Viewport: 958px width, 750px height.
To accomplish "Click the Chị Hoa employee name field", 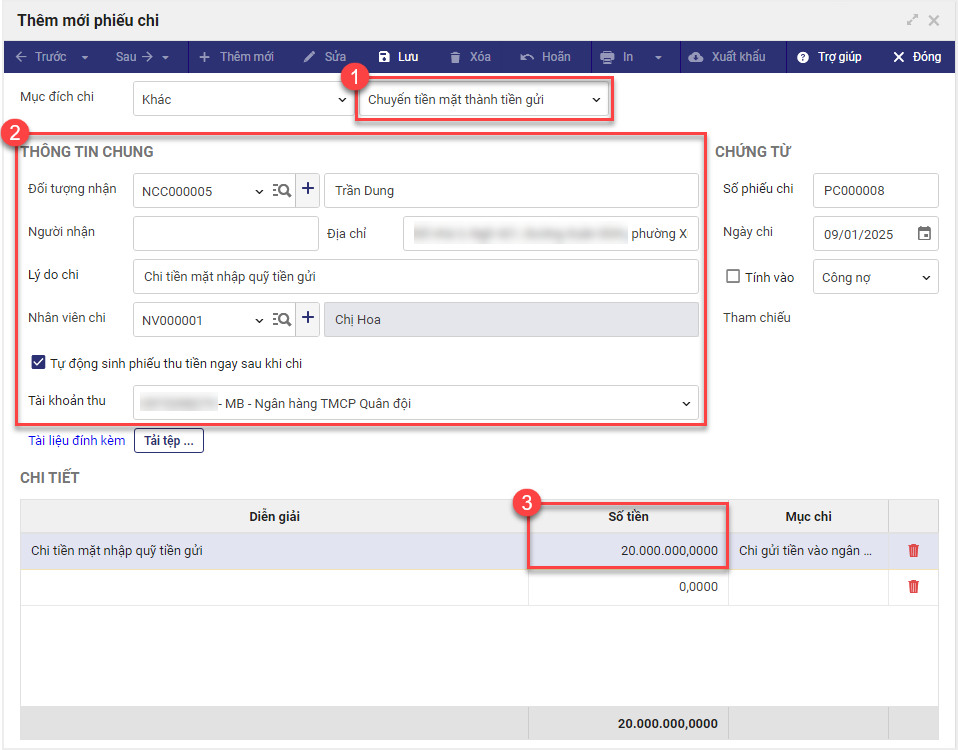I will (x=511, y=319).
